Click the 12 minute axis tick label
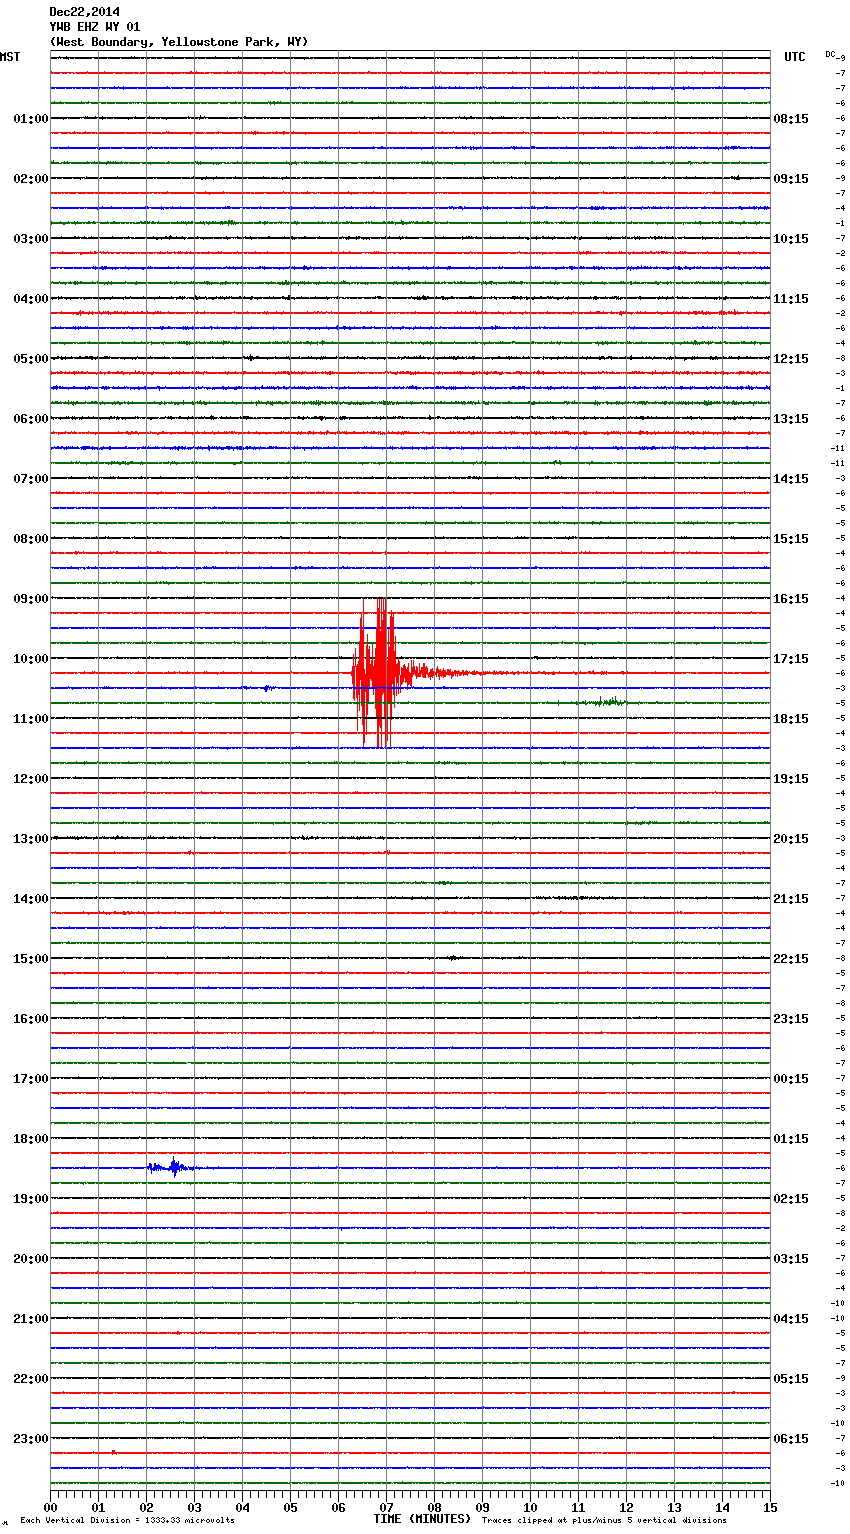This screenshot has height=1534, width=850. click(x=627, y=1507)
